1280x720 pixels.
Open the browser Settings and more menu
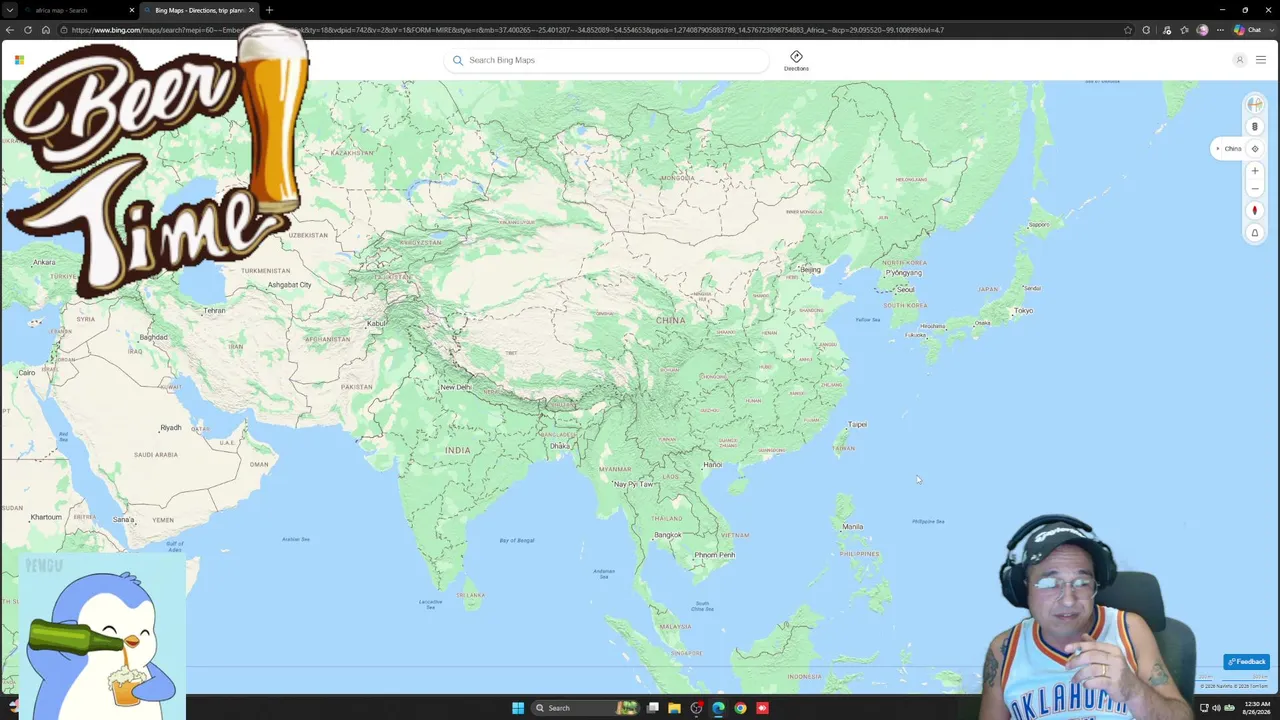point(1220,30)
